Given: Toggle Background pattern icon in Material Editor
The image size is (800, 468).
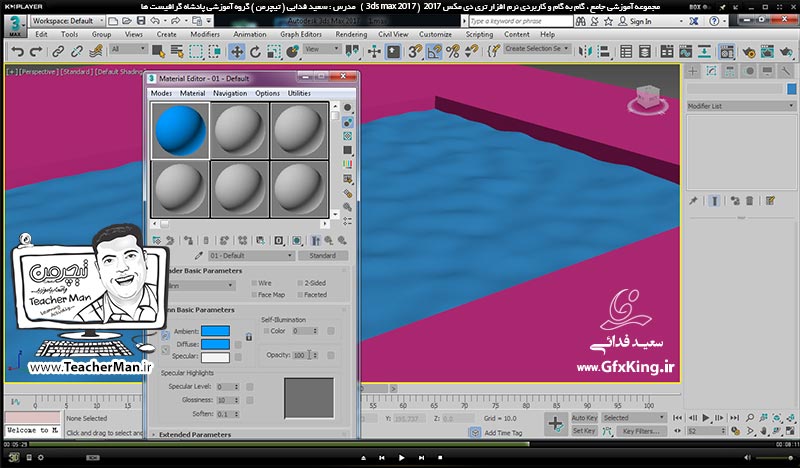Looking at the screenshot, I should (347, 136).
